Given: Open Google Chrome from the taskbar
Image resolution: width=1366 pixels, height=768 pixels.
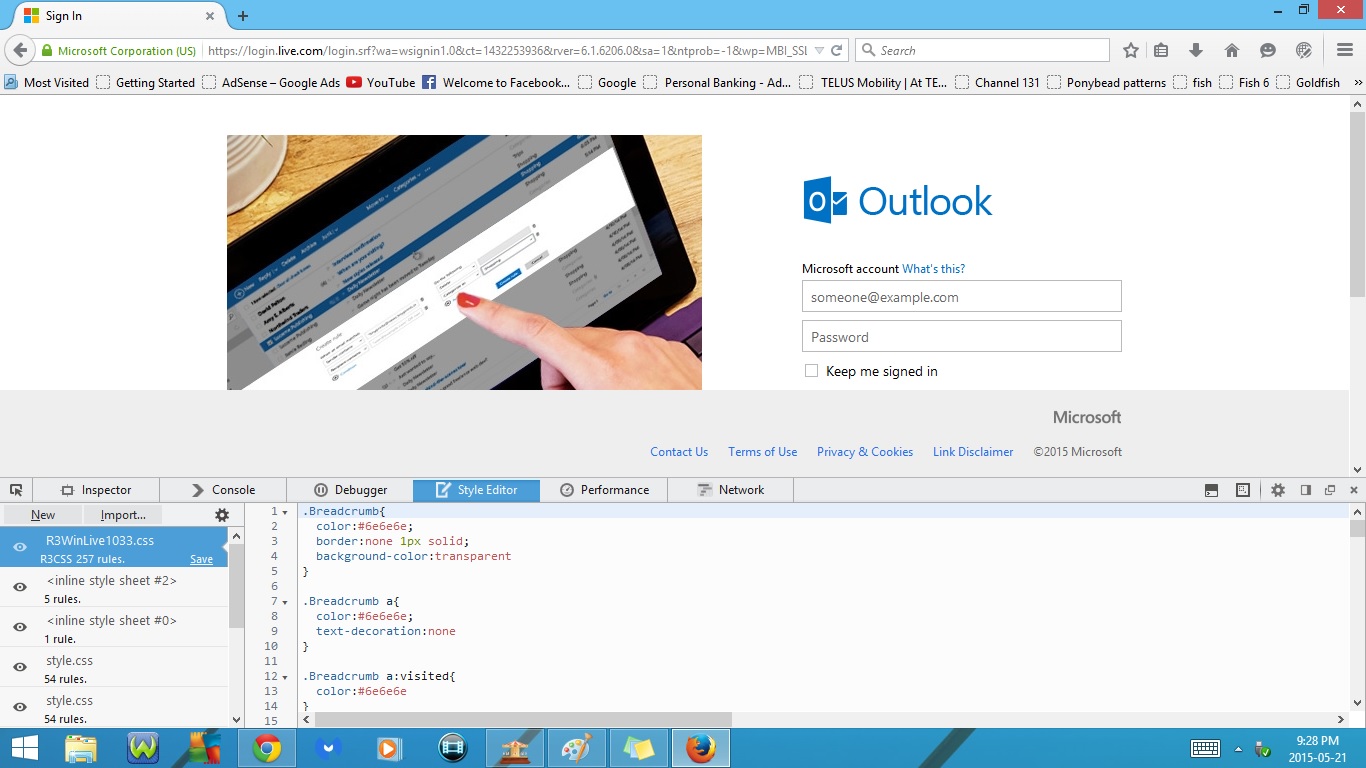Looking at the screenshot, I should pyautogui.click(x=267, y=748).
